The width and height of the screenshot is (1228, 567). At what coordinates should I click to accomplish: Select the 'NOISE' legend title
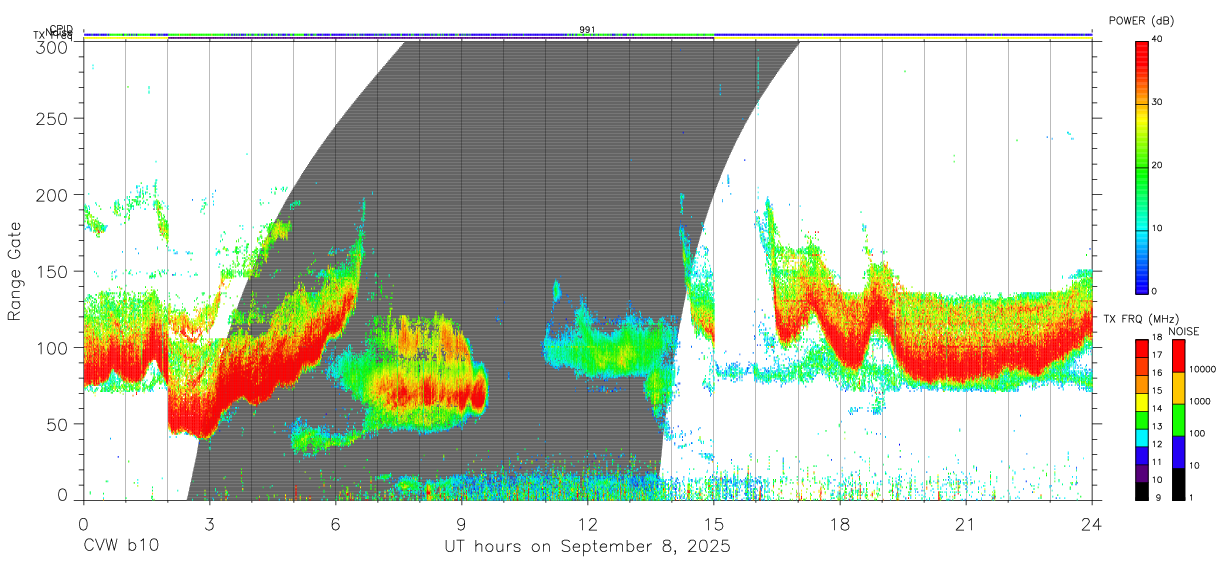click(1183, 331)
